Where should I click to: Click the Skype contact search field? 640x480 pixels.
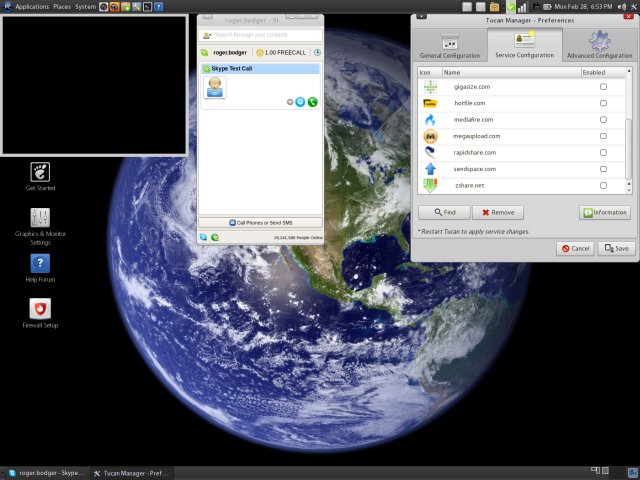pos(267,35)
